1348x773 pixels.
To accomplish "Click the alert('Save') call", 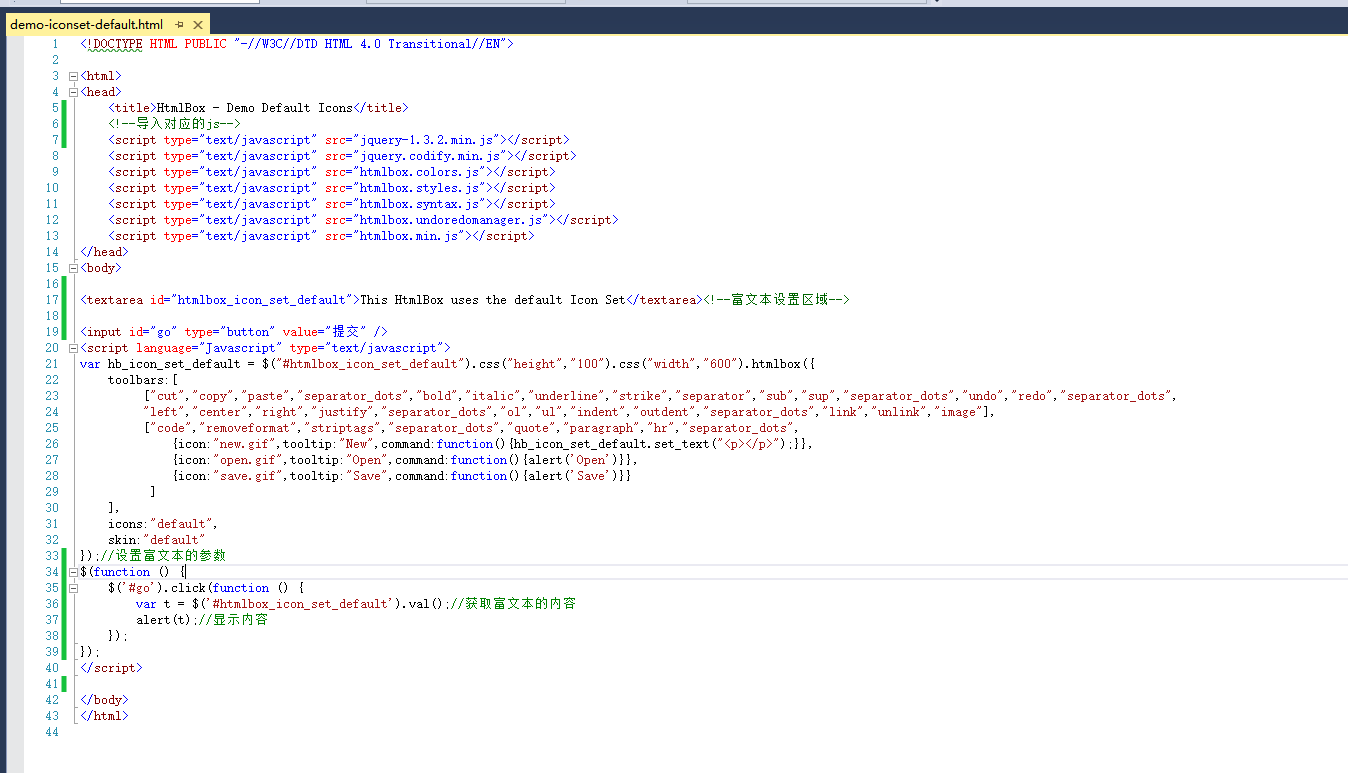I will point(572,476).
